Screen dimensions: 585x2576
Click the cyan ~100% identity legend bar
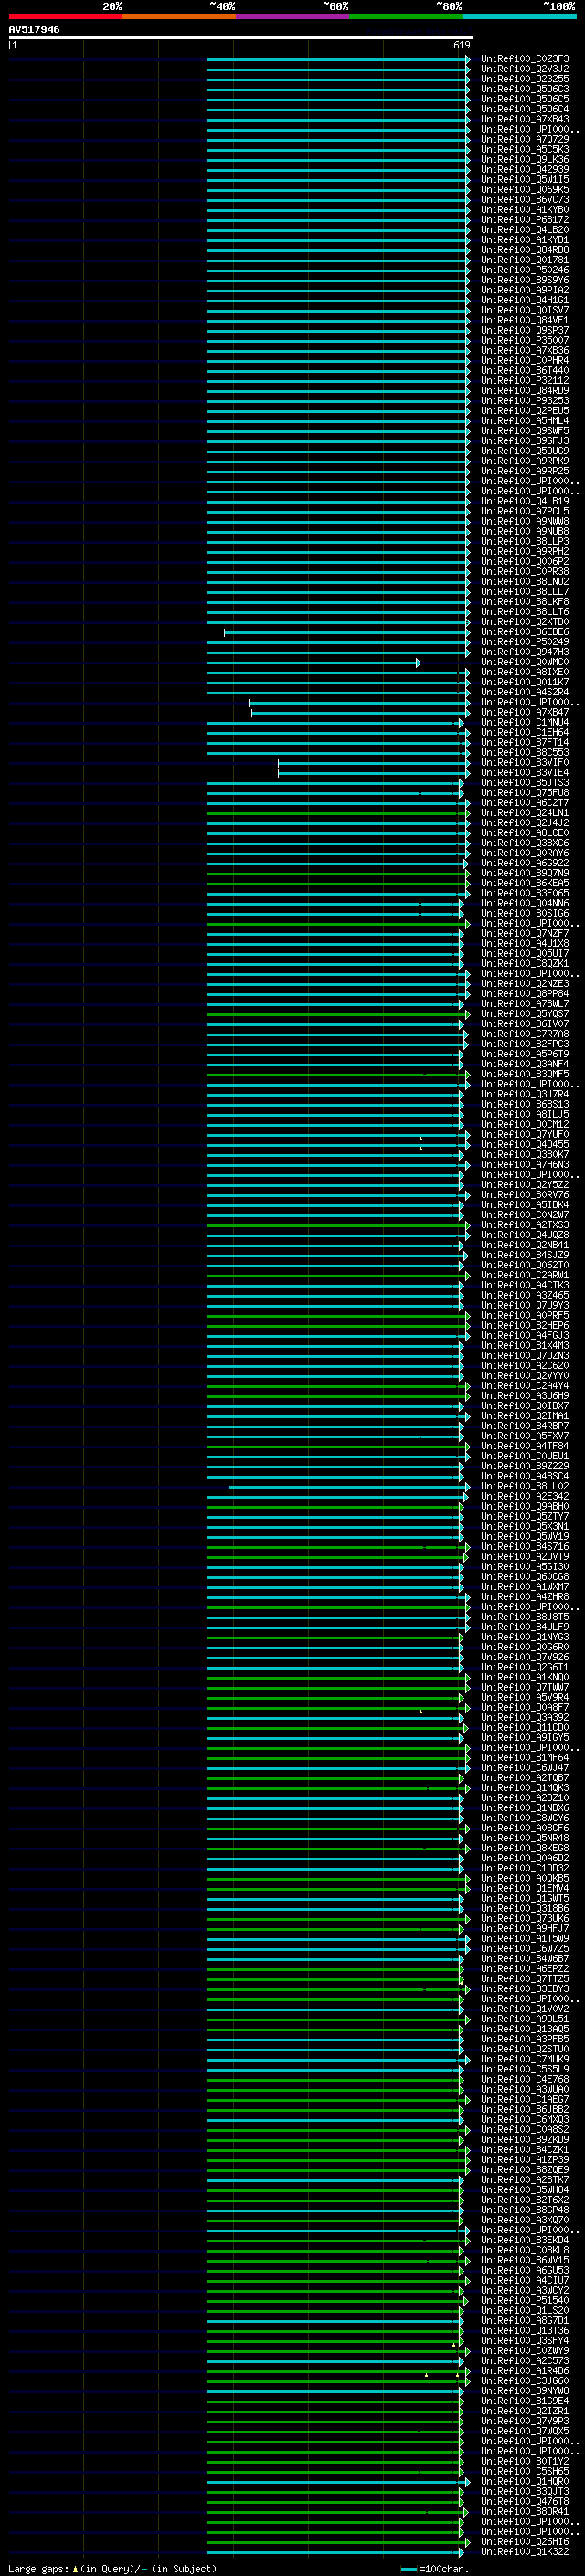tap(520, 16)
